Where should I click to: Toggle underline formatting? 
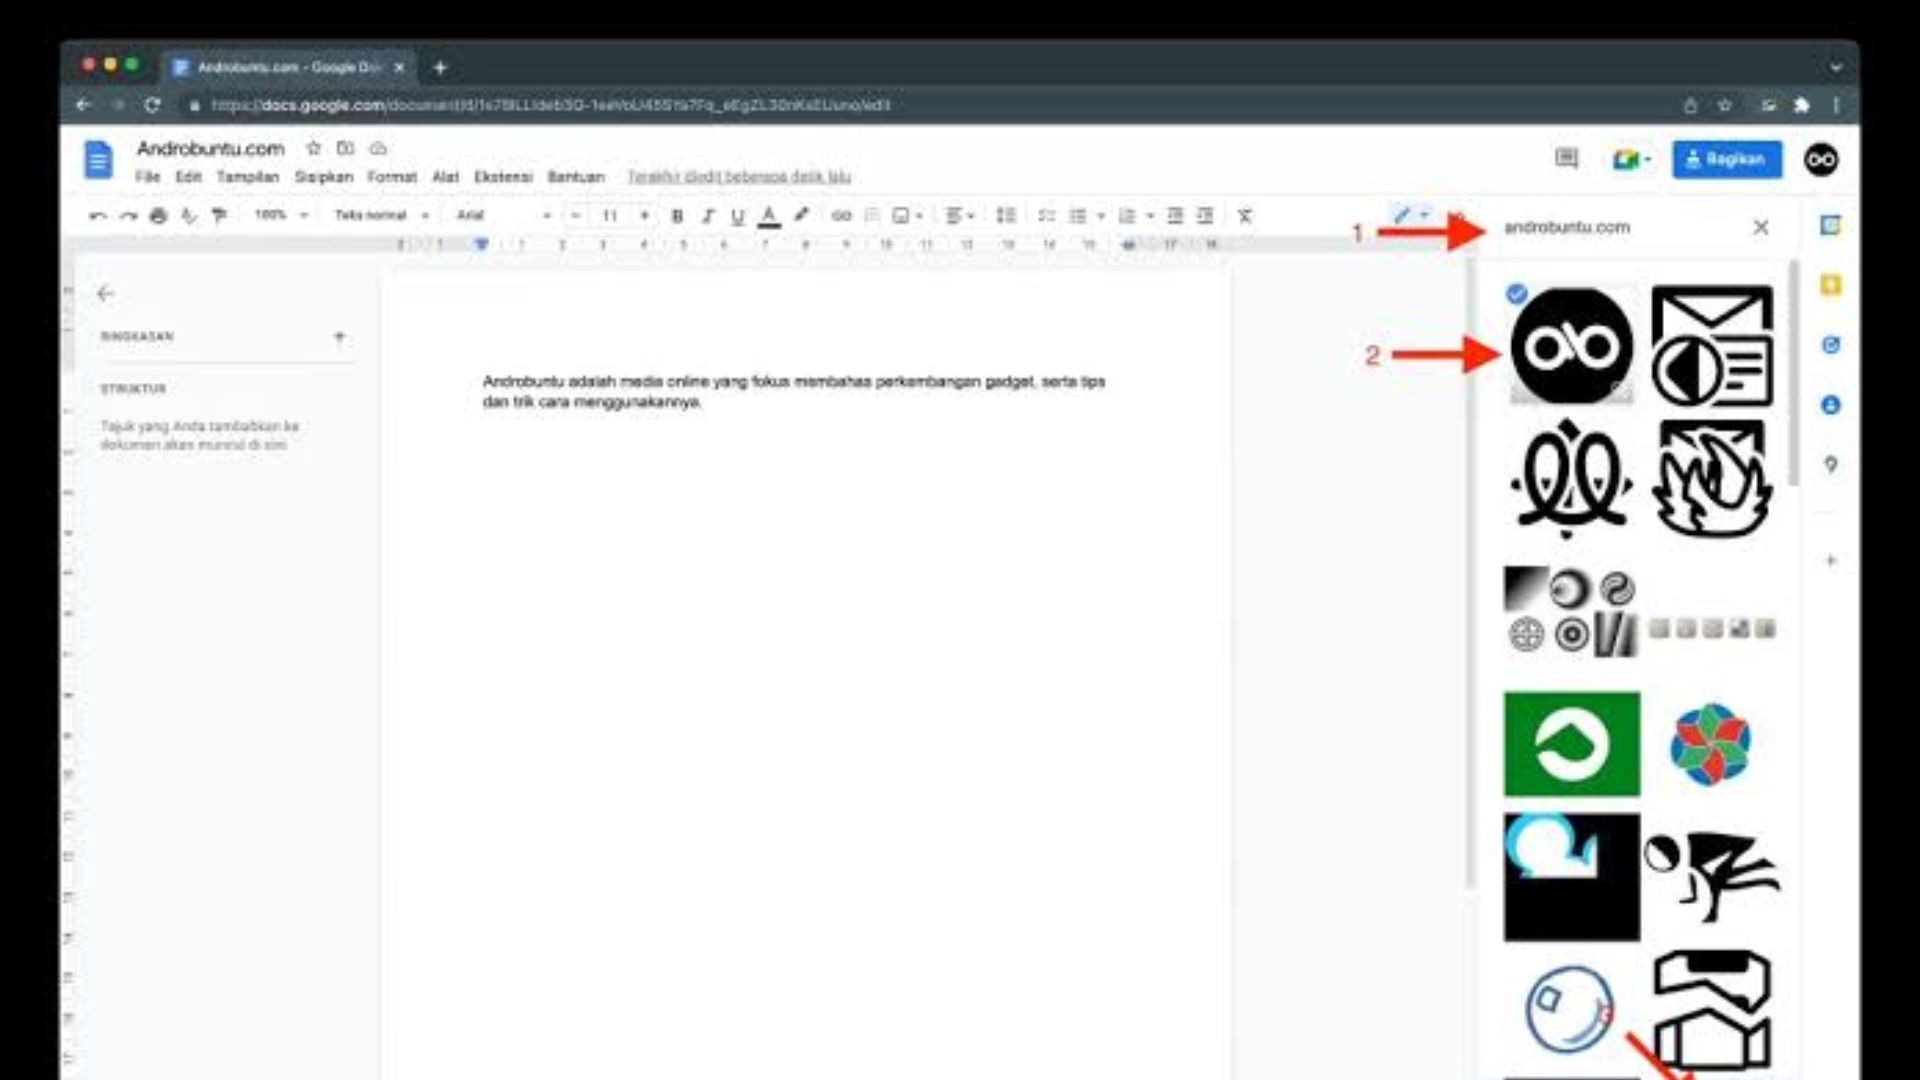pos(738,216)
